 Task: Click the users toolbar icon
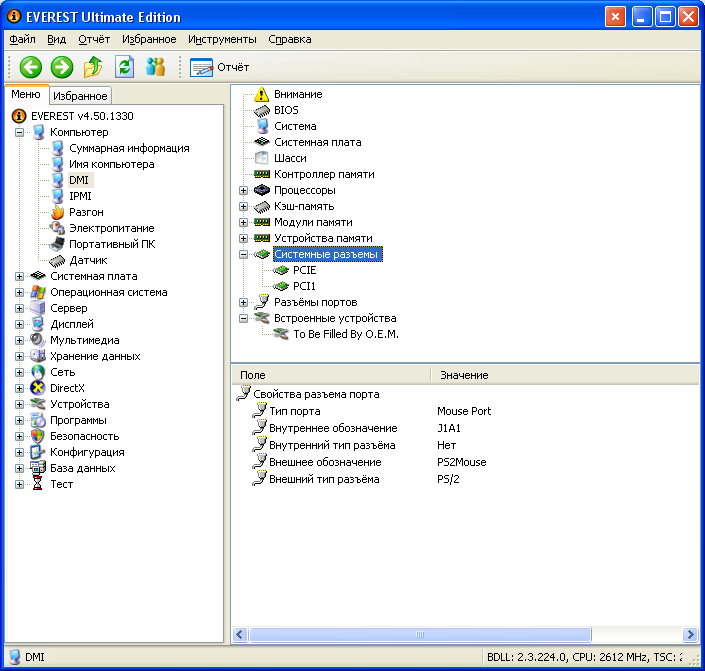[x=156, y=67]
